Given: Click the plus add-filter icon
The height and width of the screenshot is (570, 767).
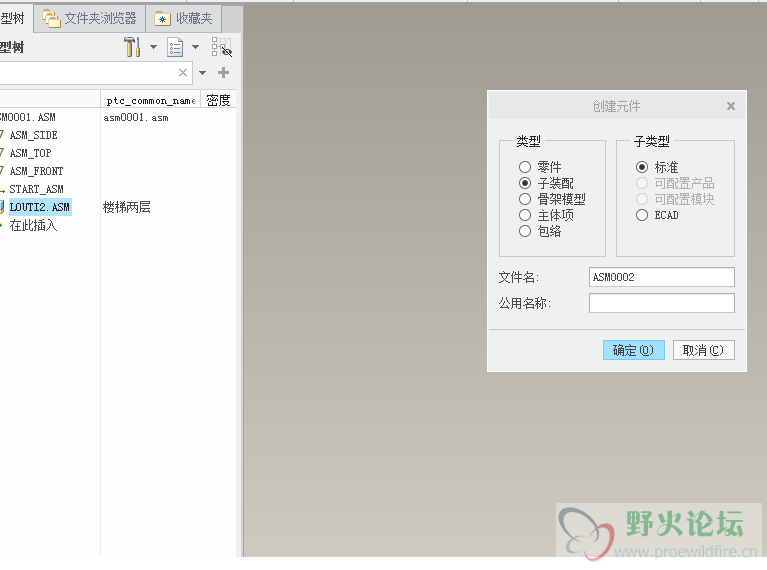Looking at the screenshot, I should tap(224, 72).
